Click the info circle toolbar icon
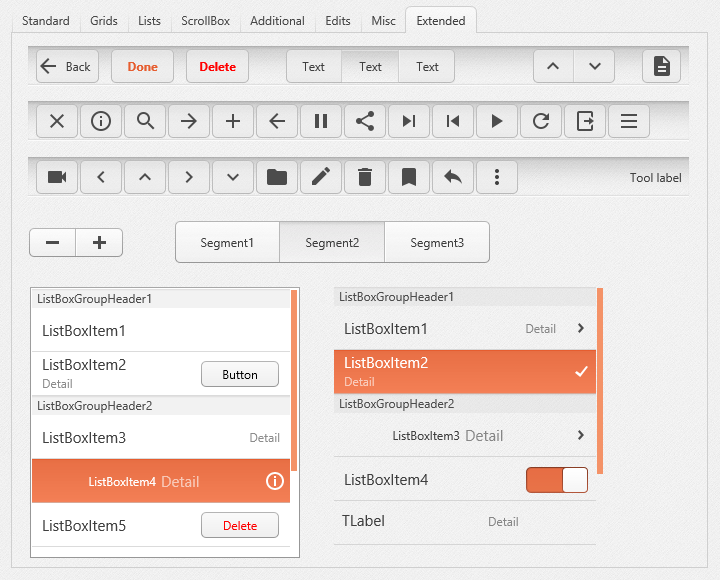Screen dimensions: 720x580 point(101,121)
